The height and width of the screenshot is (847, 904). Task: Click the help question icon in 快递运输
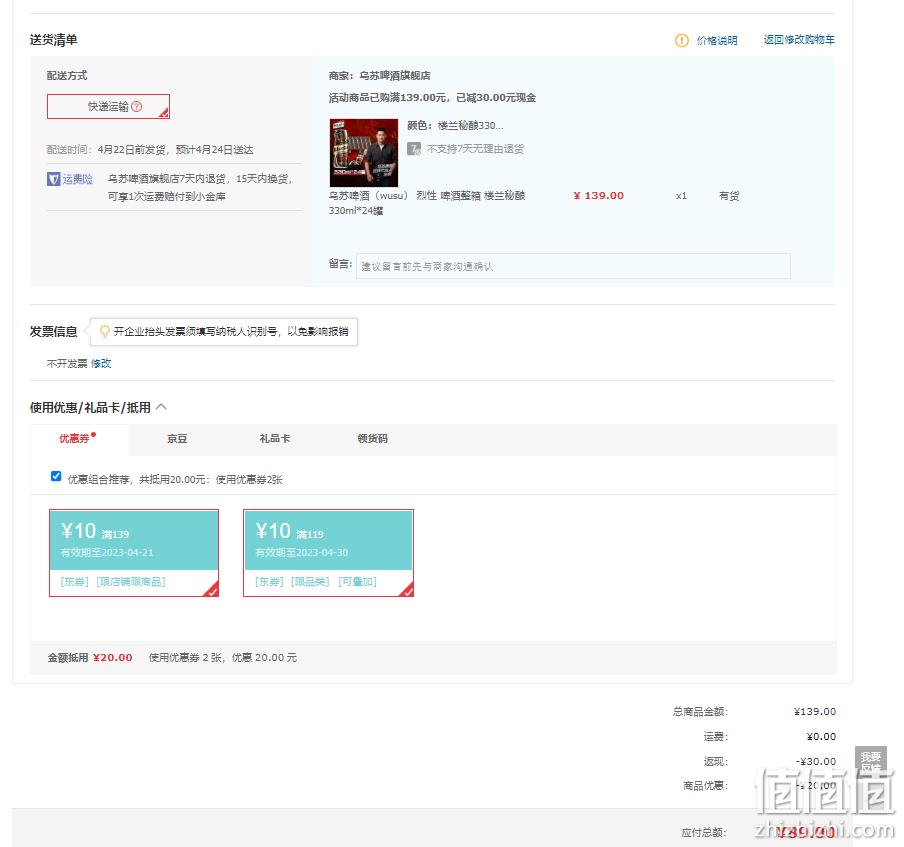(137, 107)
